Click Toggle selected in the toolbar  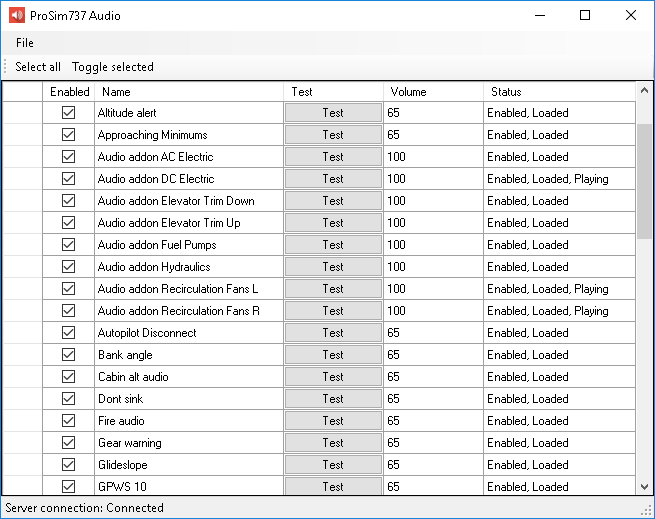[x=113, y=67]
